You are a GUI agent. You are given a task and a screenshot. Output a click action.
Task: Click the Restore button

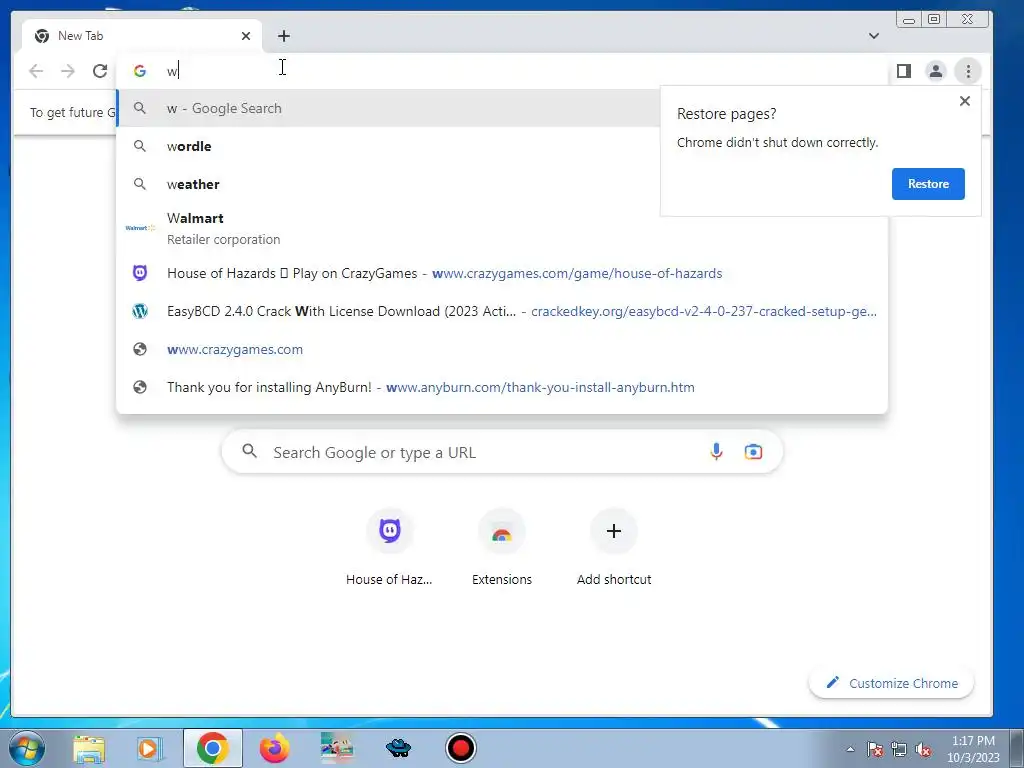click(928, 184)
